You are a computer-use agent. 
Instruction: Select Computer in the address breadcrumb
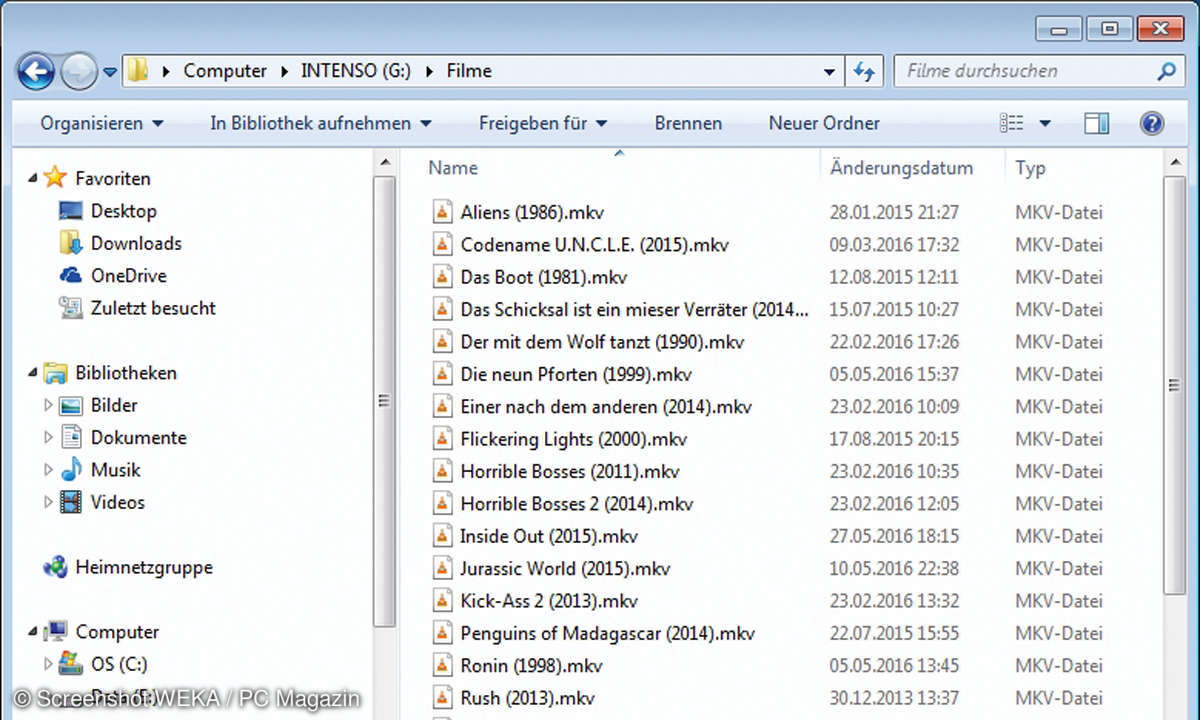[x=225, y=71]
